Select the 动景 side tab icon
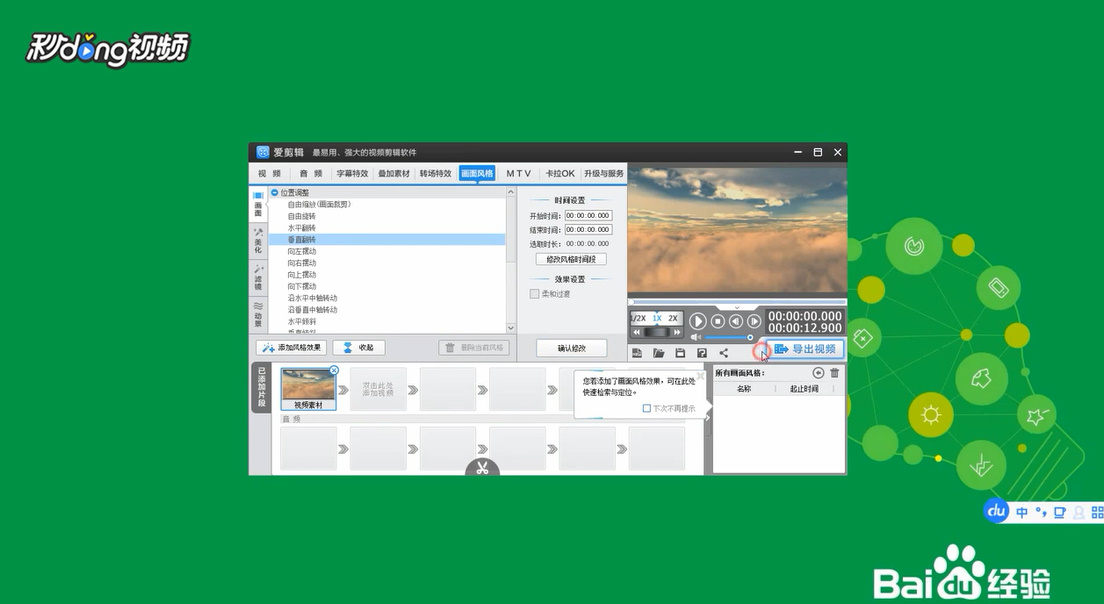Viewport: 1104px width, 604px height. pos(258,315)
